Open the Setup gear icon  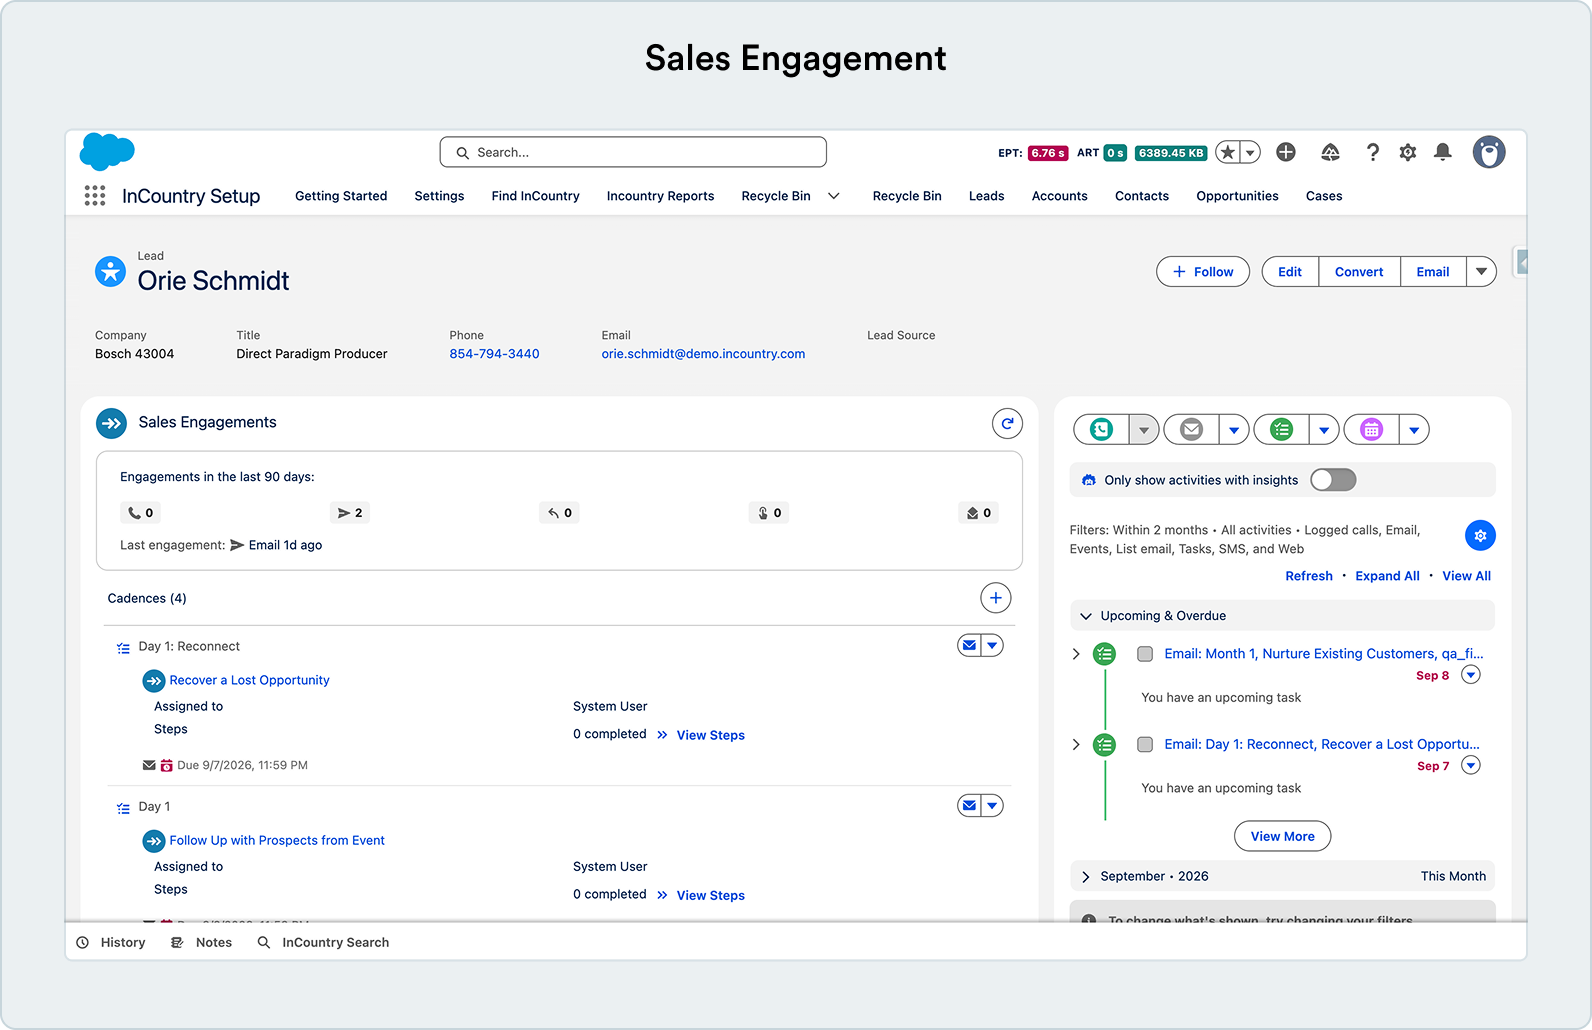coord(1408,152)
